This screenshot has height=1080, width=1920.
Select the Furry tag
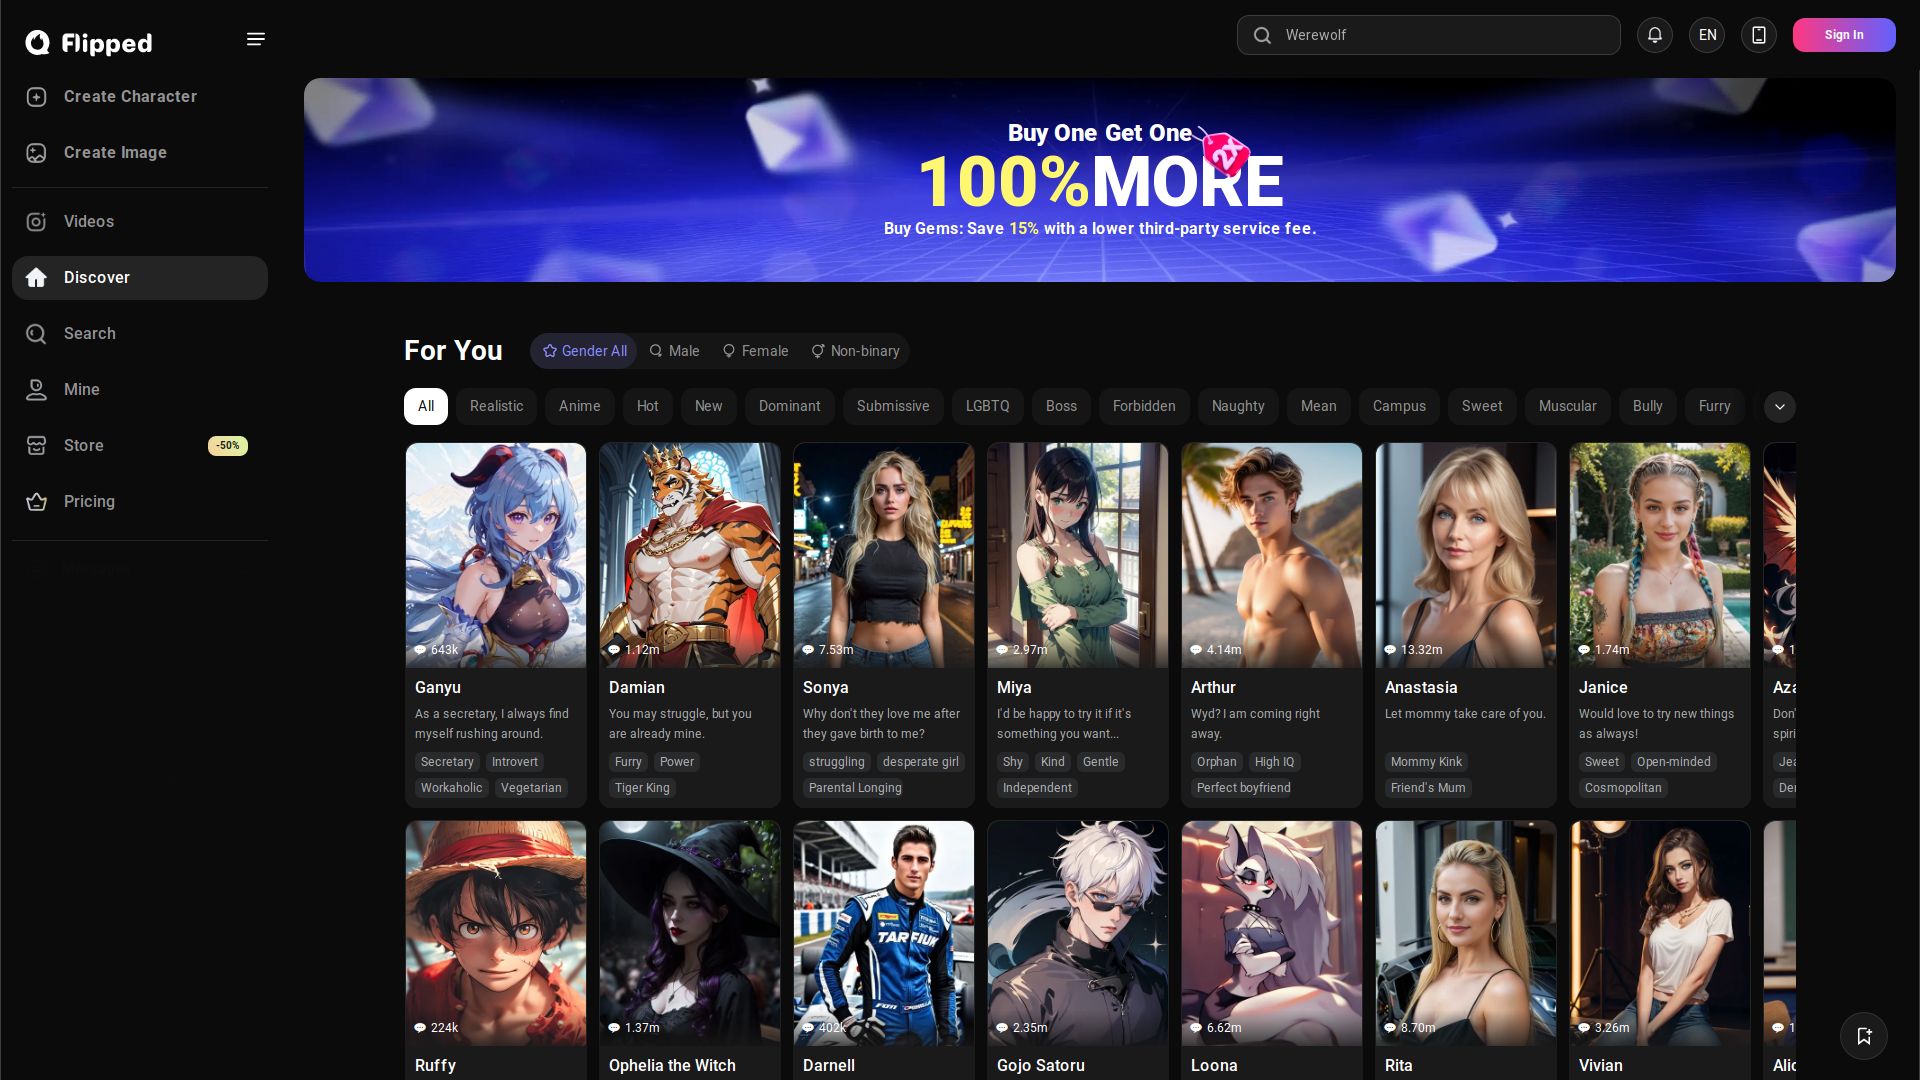(x=1714, y=406)
